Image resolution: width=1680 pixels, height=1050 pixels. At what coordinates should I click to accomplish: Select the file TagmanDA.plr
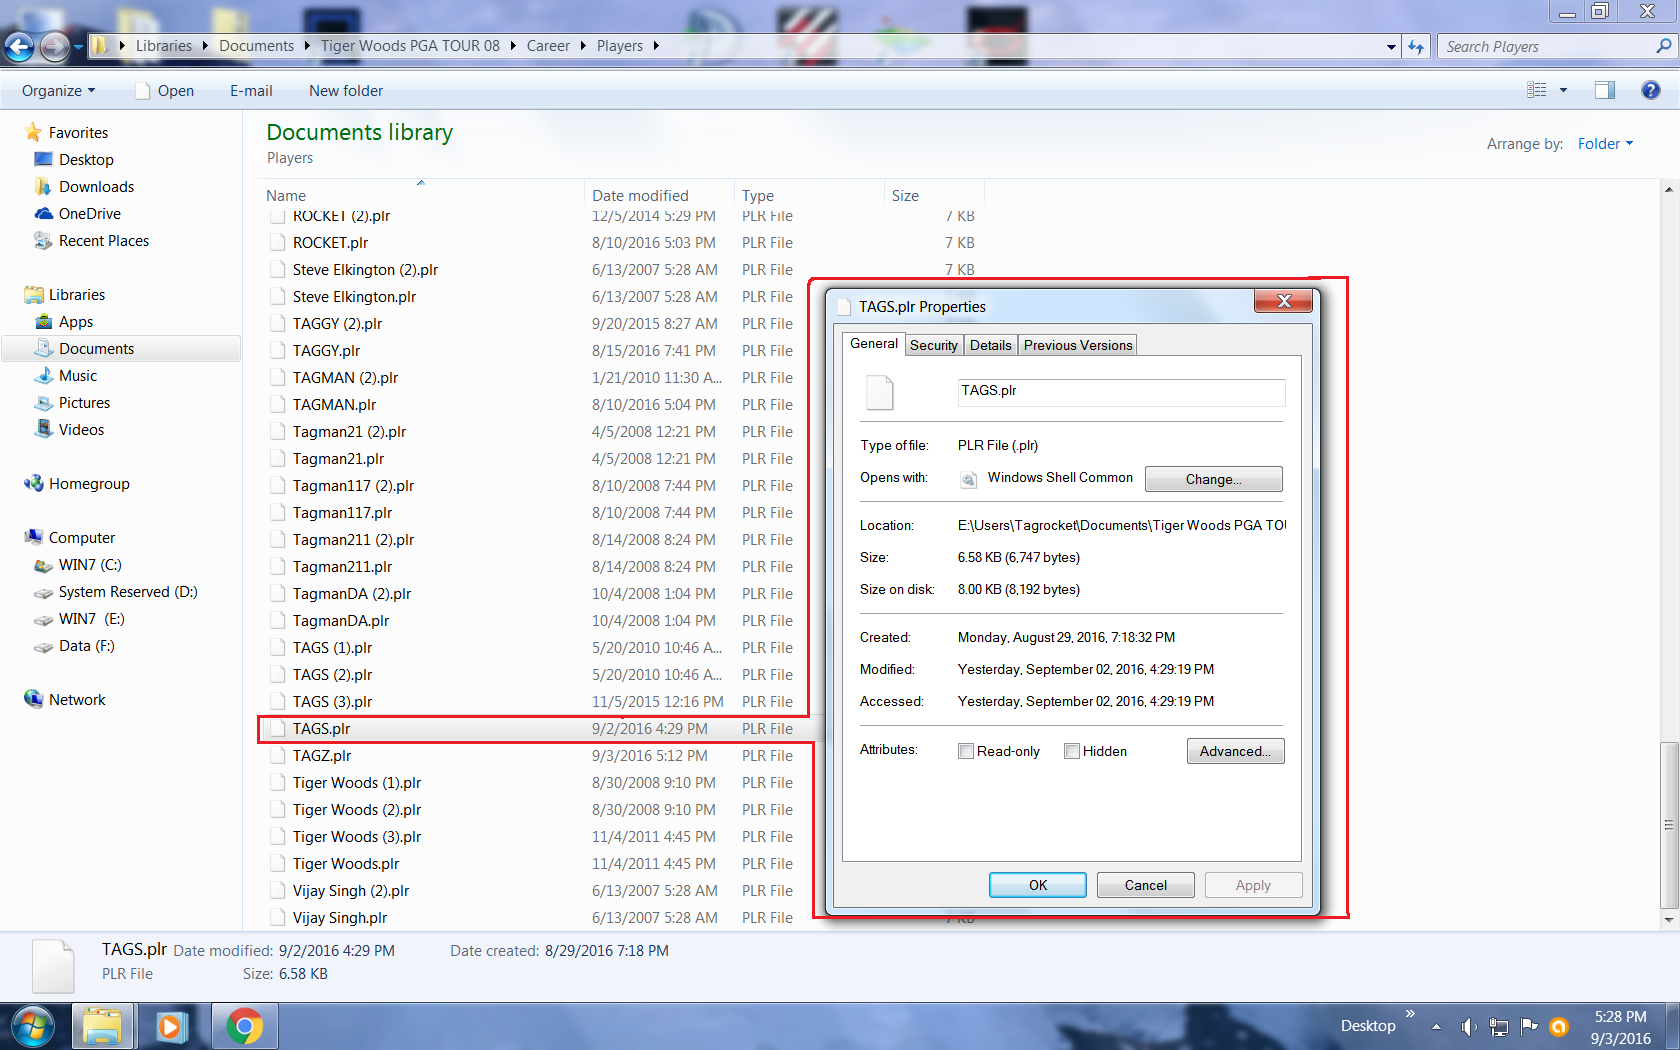click(x=341, y=621)
